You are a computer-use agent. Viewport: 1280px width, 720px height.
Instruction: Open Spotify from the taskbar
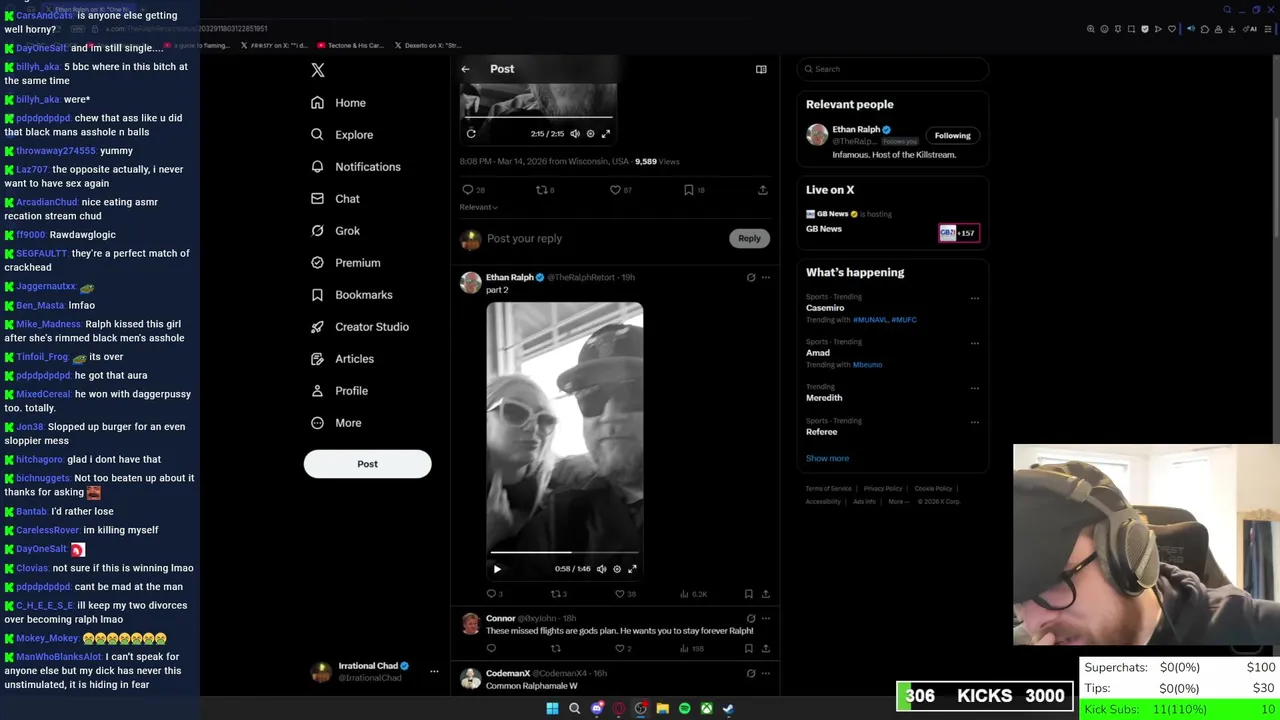684,709
